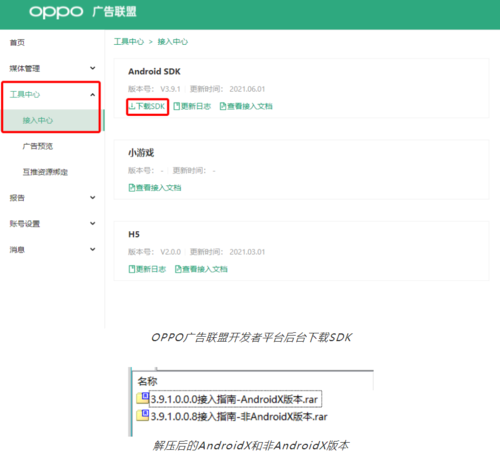
Task: Open the 互推资源绑定 submenu item
Action: point(45,172)
